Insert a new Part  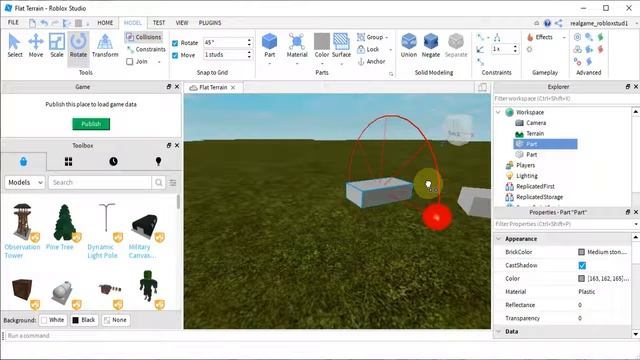(x=269, y=46)
